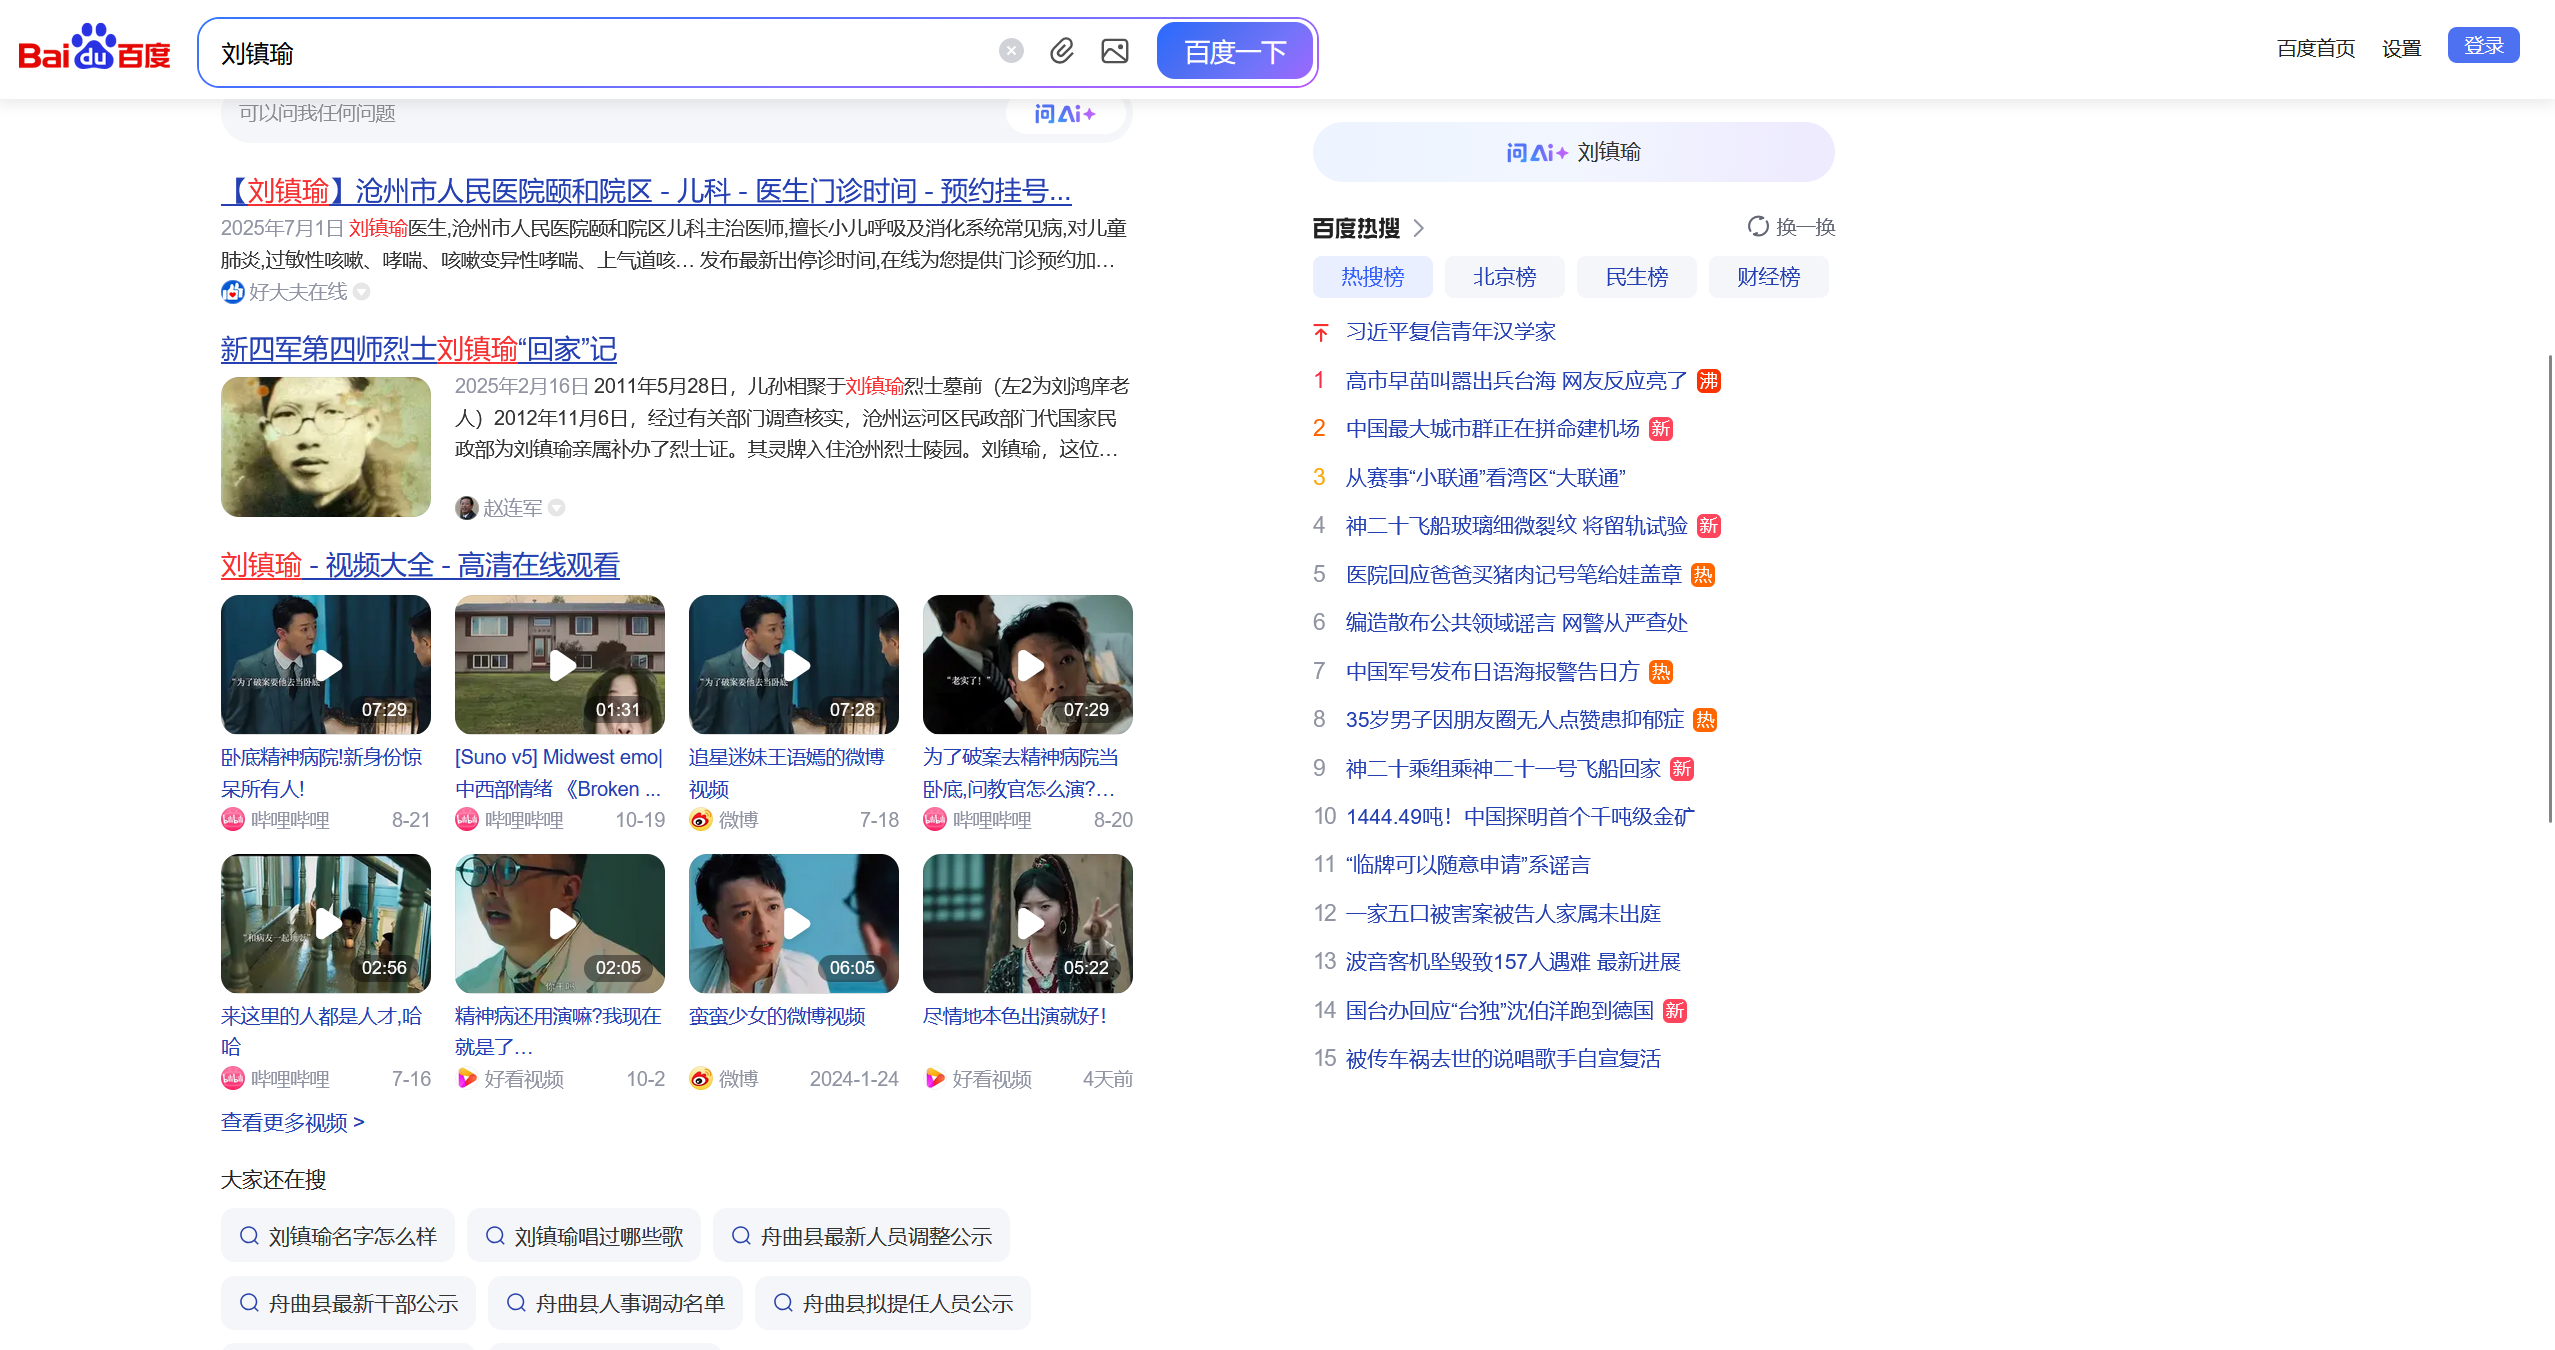Viewport: 2555px width, 1350px height.
Task: Expand the arrow next to 赵连军 author
Action: click(557, 508)
